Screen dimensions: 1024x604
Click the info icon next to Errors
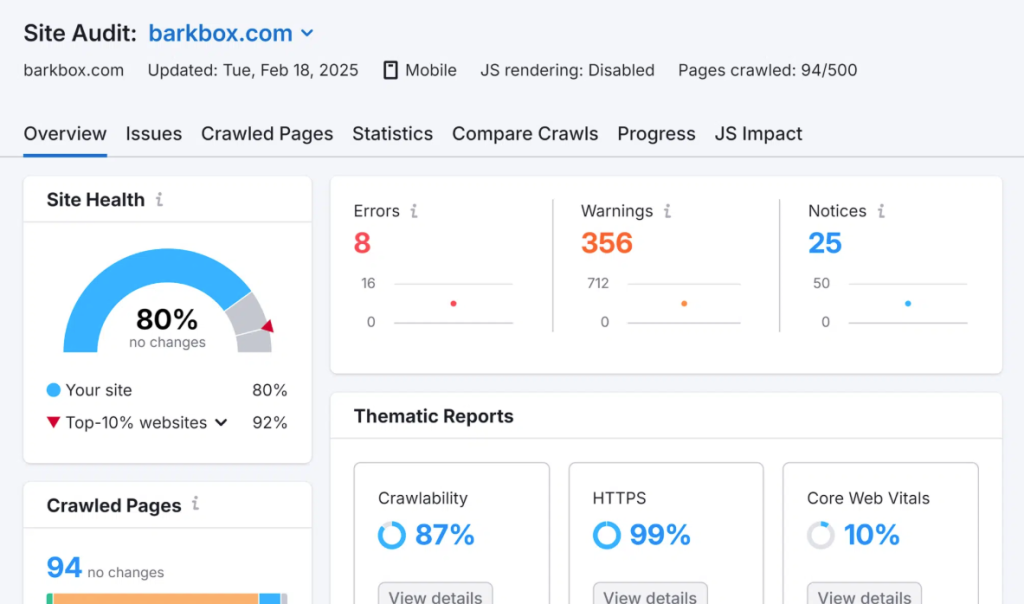412,211
